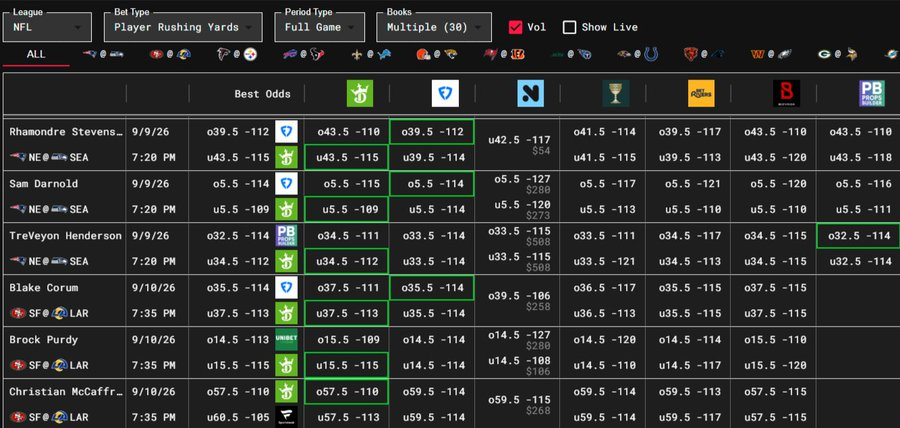Screen dimensions: 900x428
Task: Filter to Ravens at Colts matchup tab
Action: 638,55
